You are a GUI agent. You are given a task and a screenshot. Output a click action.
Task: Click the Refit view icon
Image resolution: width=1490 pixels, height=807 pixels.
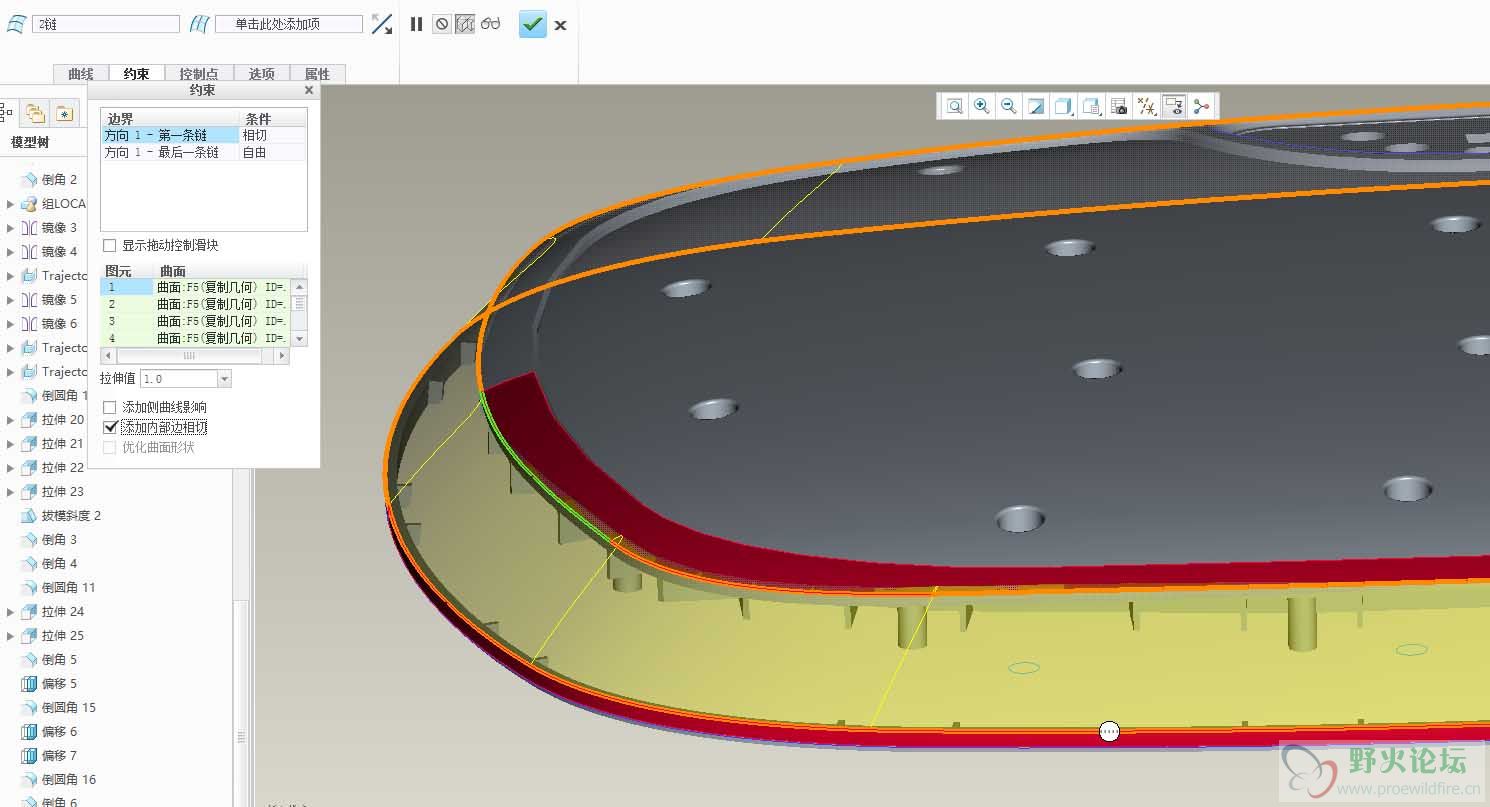(955, 106)
